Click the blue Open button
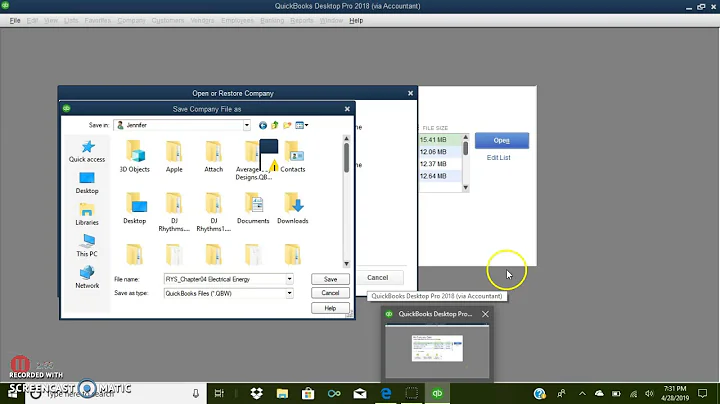 click(501, 140)
